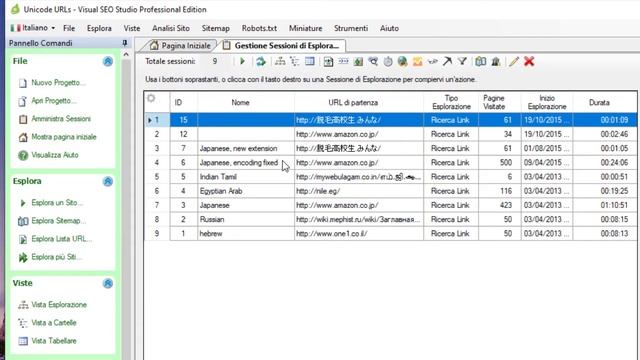Select 'Japanese, new extension' session name
The height and width of the screenshot is (360, 640).
(238, 149)
